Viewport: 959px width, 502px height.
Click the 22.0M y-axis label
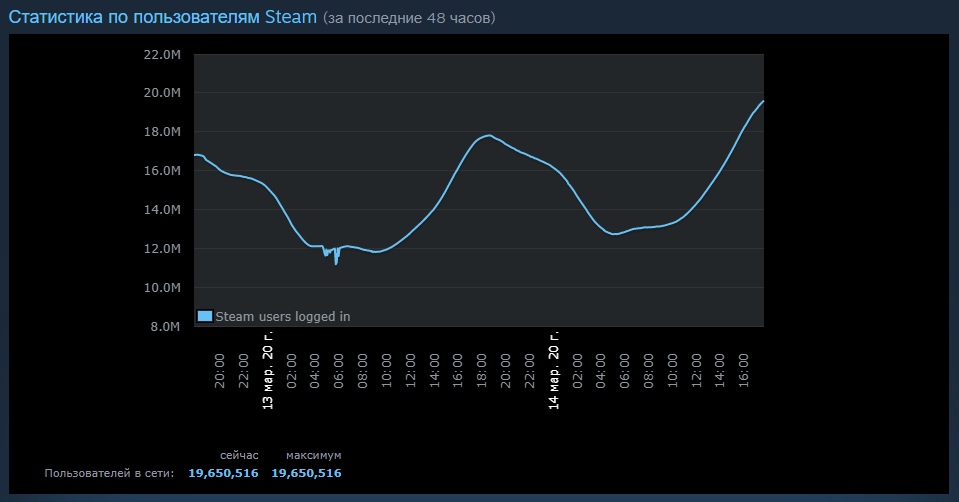click(x=162, y=54)
